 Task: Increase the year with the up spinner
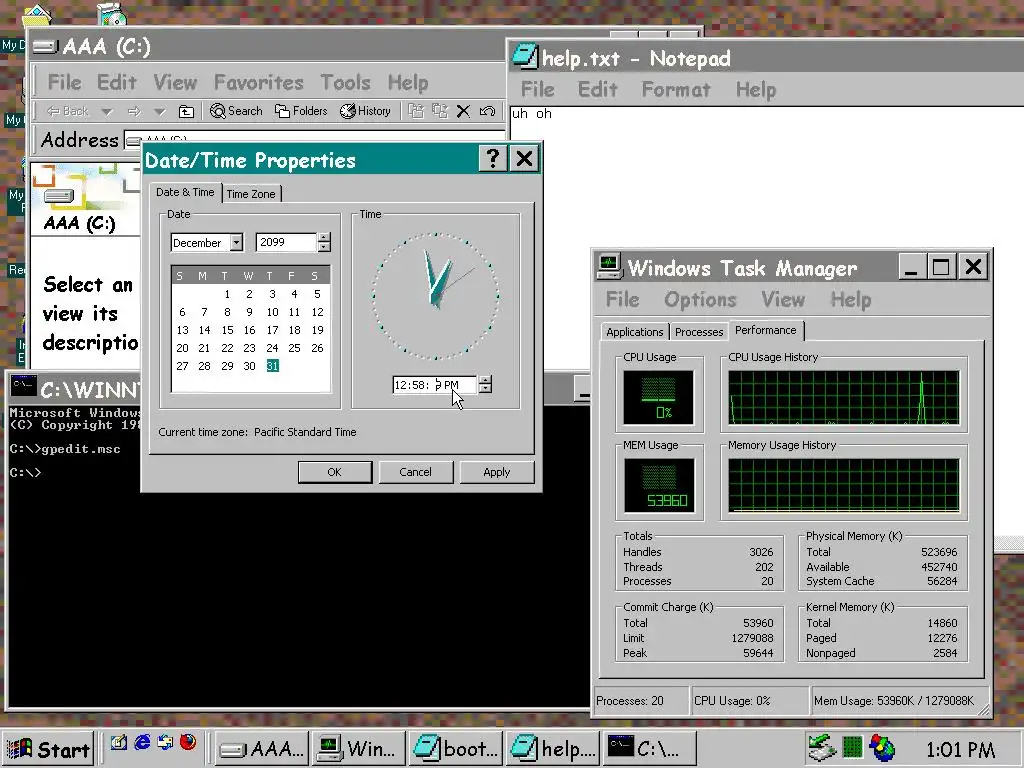324,238
